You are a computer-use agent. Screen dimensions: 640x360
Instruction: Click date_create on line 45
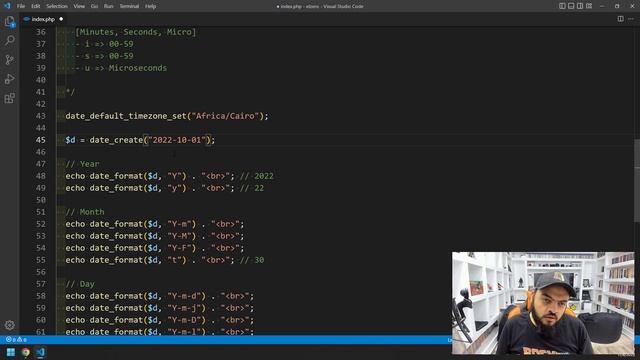pos(116,140)
